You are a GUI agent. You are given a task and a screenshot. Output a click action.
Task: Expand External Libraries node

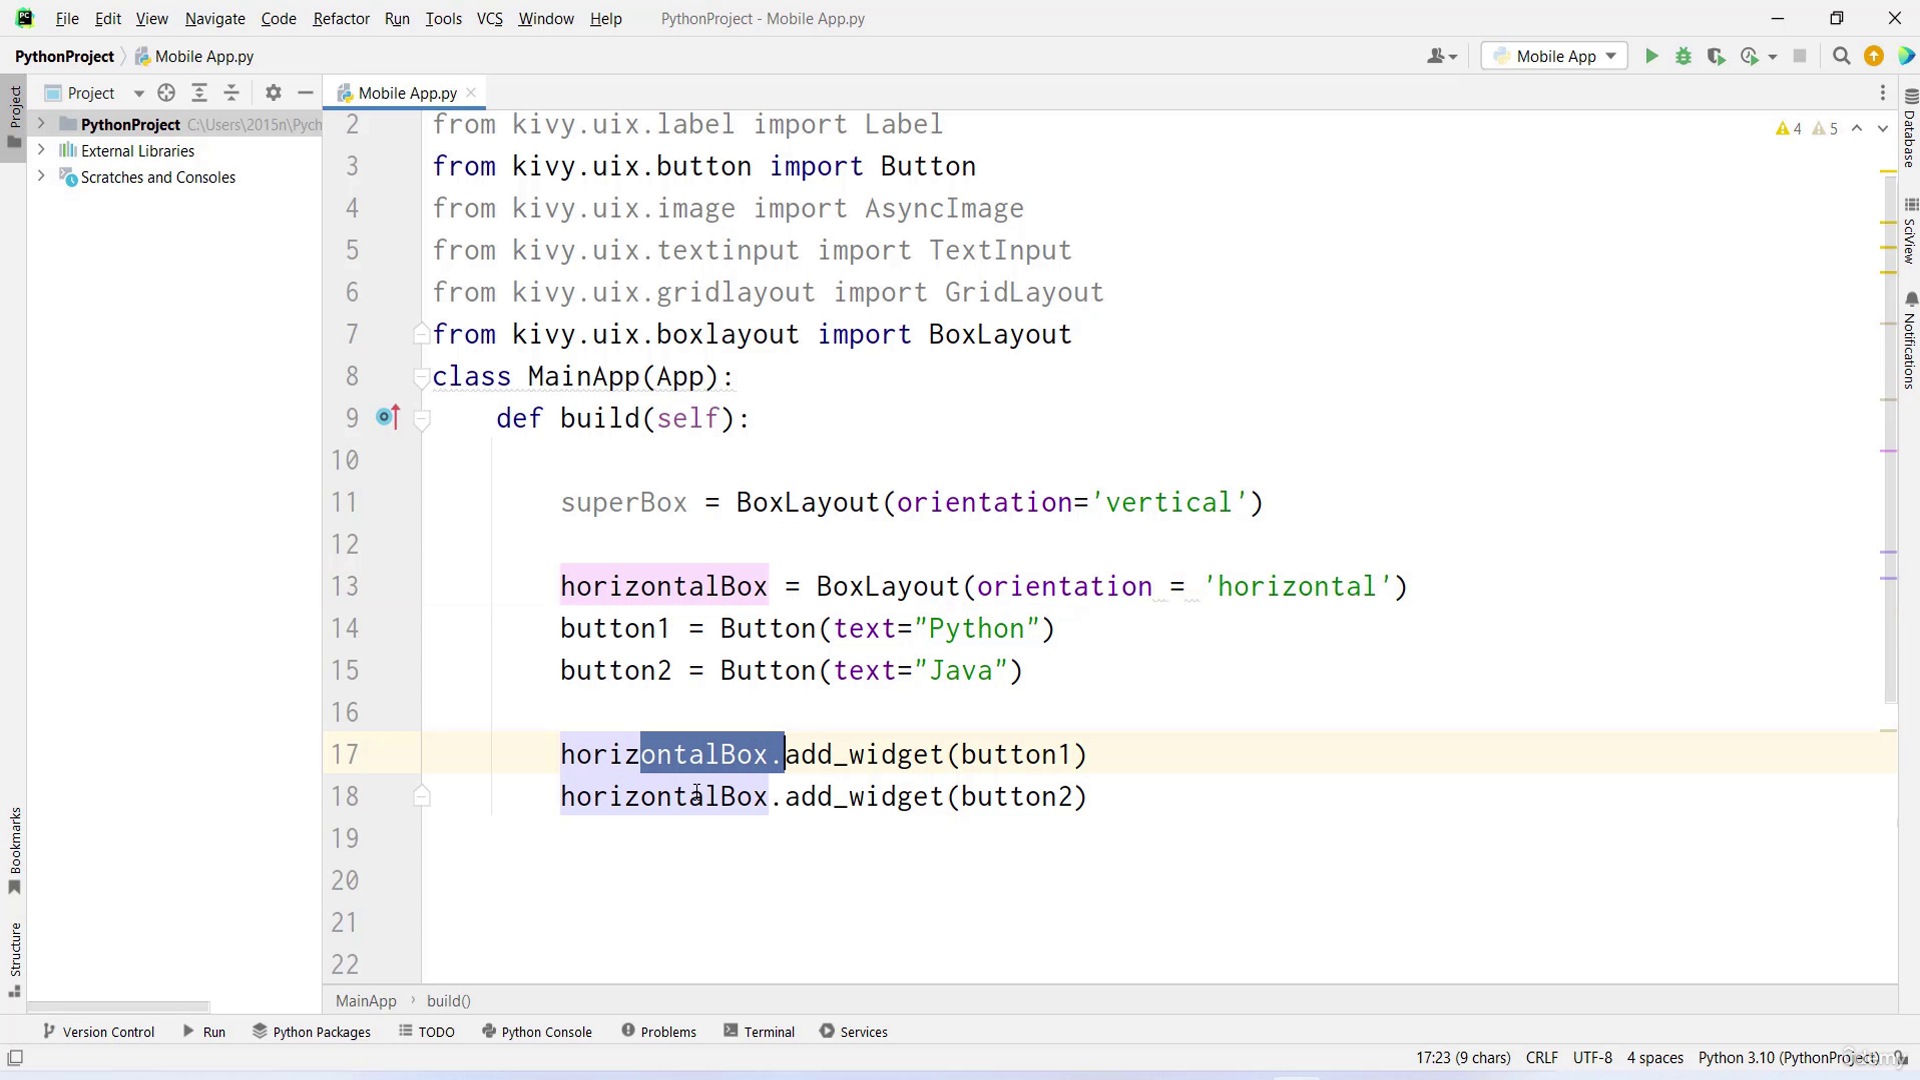pos(41,150)
